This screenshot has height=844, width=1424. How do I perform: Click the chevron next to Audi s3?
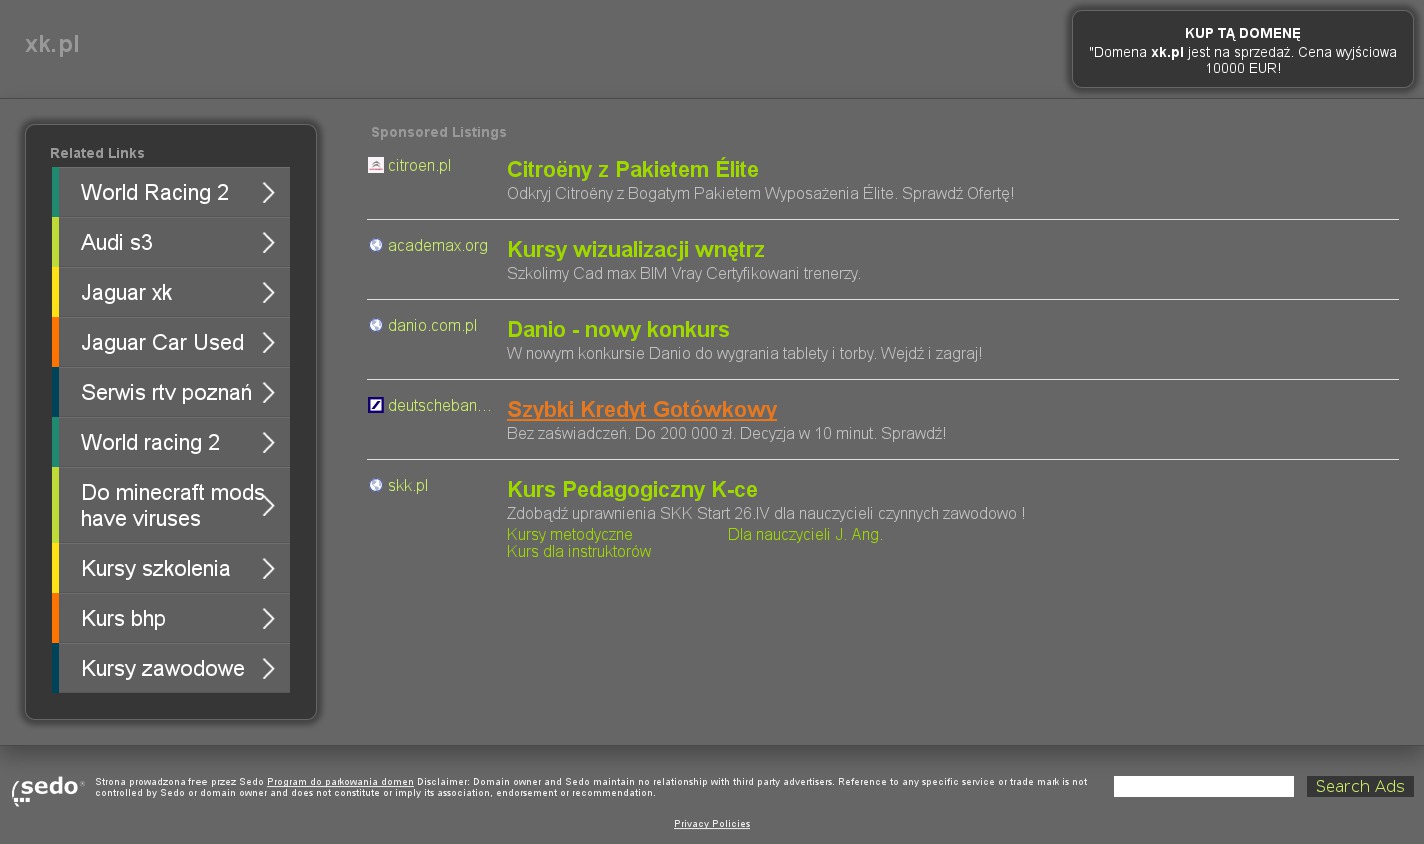coord(268,243)
